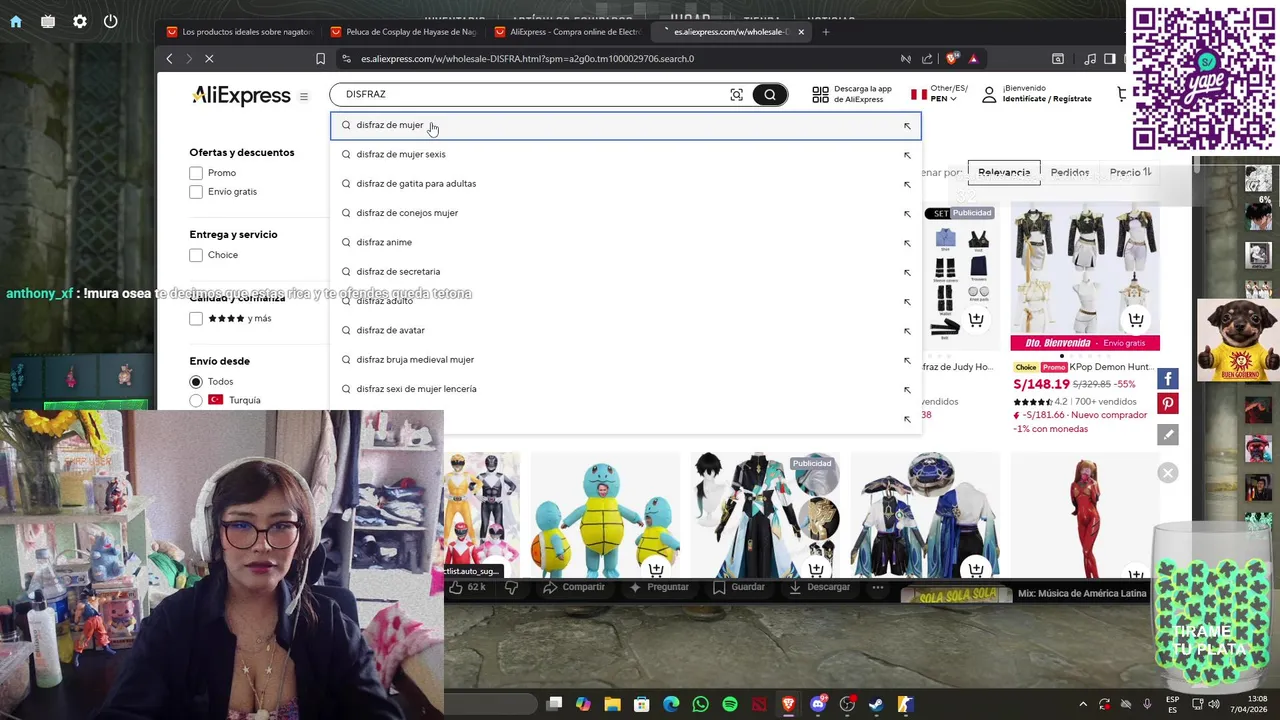
Task: Click the settings gear at top left
Action: [x=79, y=21]
